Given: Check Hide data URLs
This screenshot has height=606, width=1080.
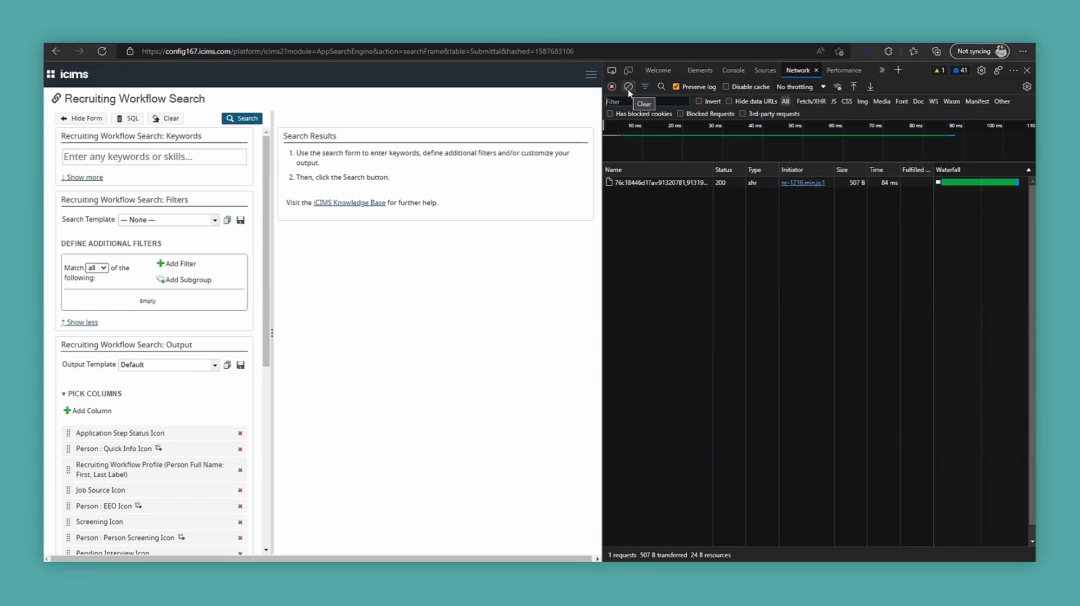Looking at the screenshot, I should pyautogui.click(x=729, y=101).
